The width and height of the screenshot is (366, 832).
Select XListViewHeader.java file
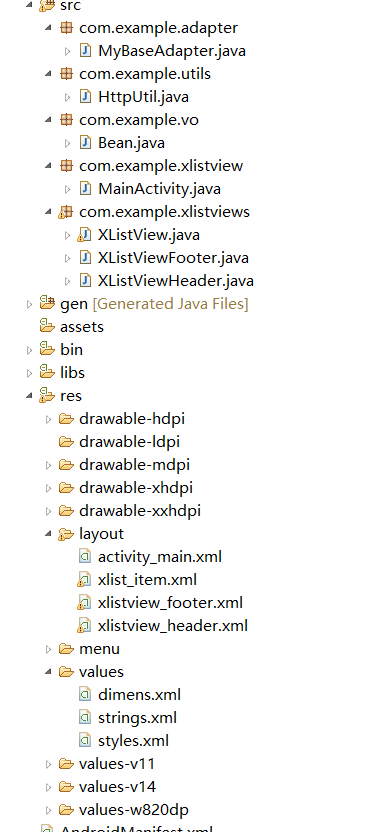click(x=176, y=281)
